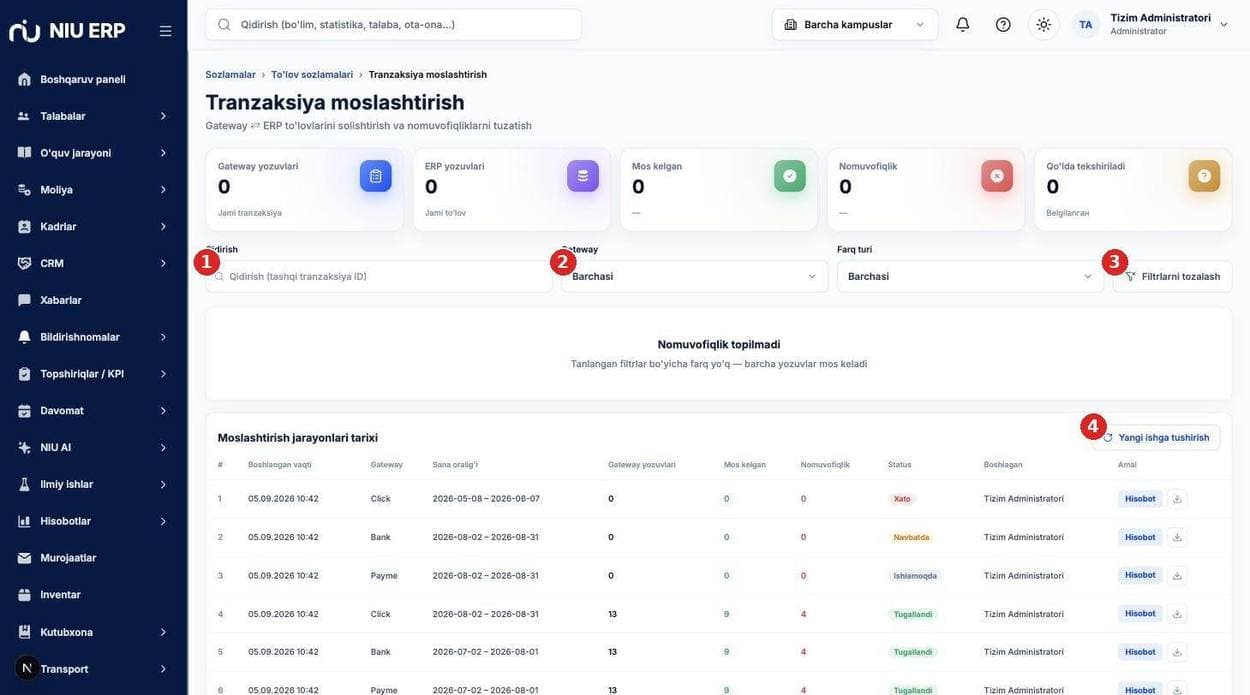Expand the NIU AI chevron

(163, 447)
